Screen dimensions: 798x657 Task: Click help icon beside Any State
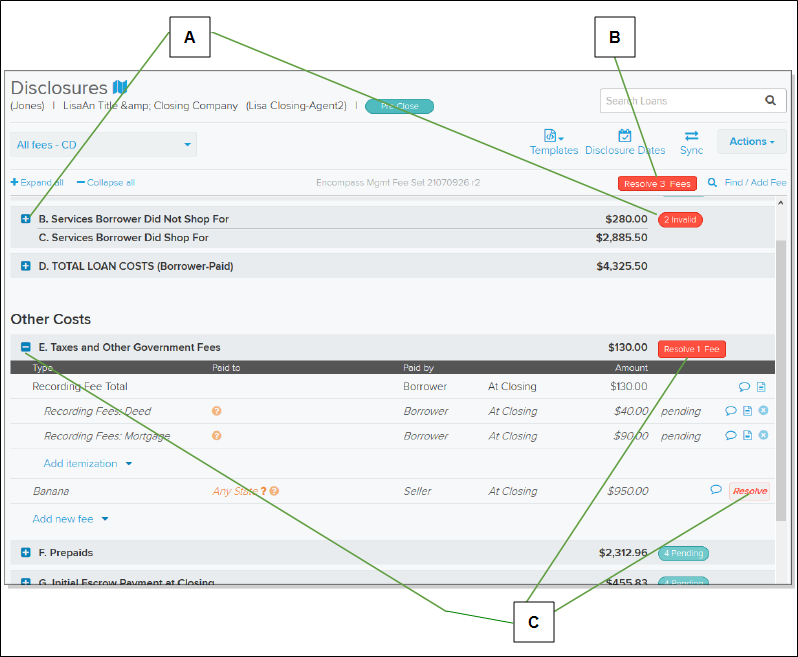tap(274, 491)
